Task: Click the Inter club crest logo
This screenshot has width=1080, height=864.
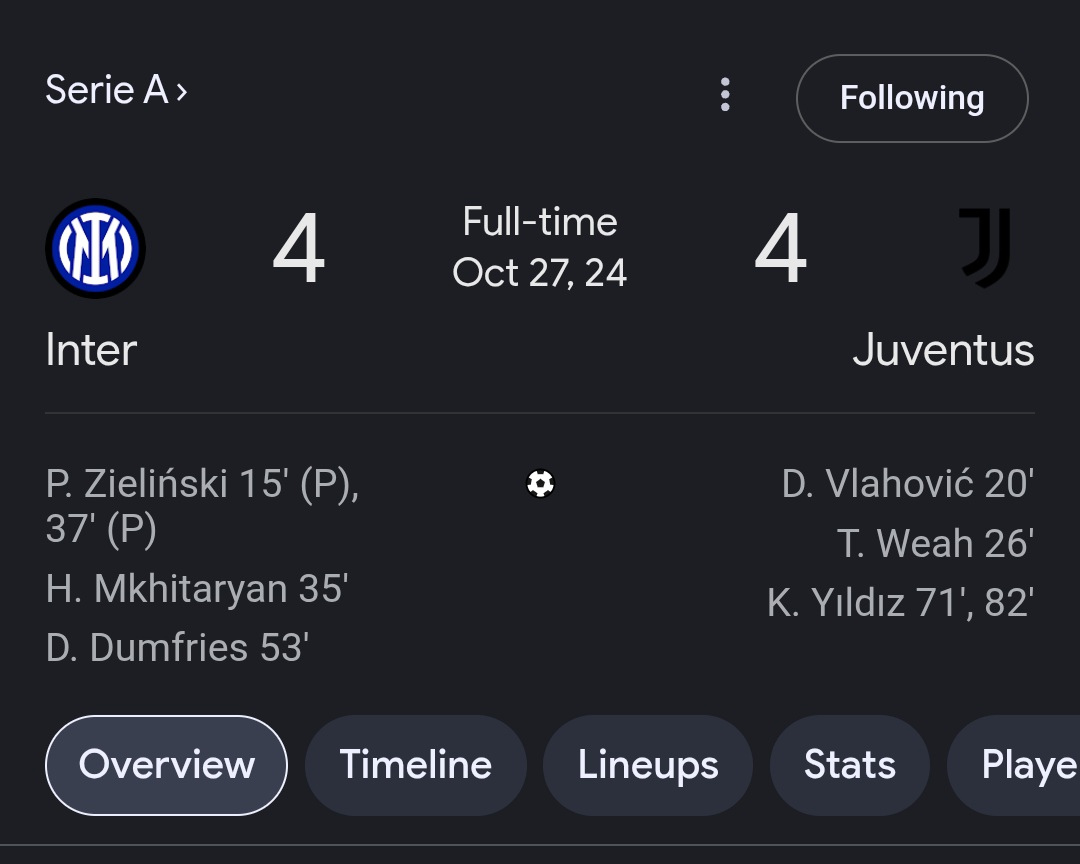Action: 95,248
